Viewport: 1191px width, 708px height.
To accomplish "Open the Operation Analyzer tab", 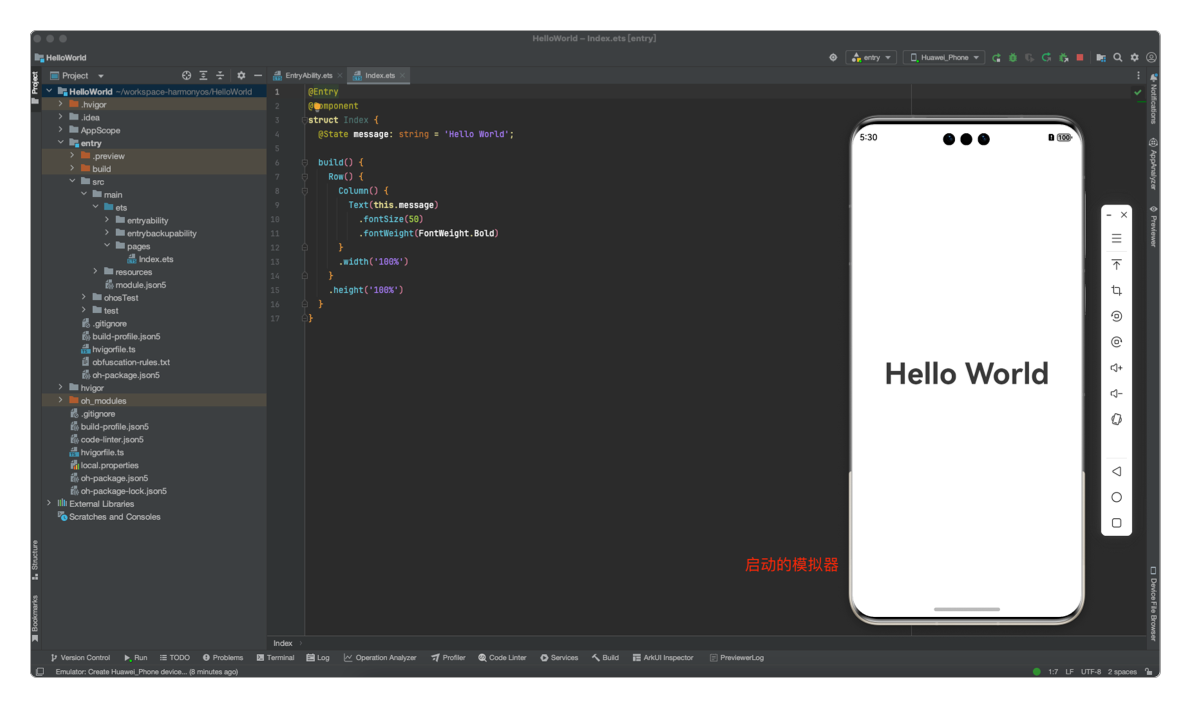I will click(380, 658).
